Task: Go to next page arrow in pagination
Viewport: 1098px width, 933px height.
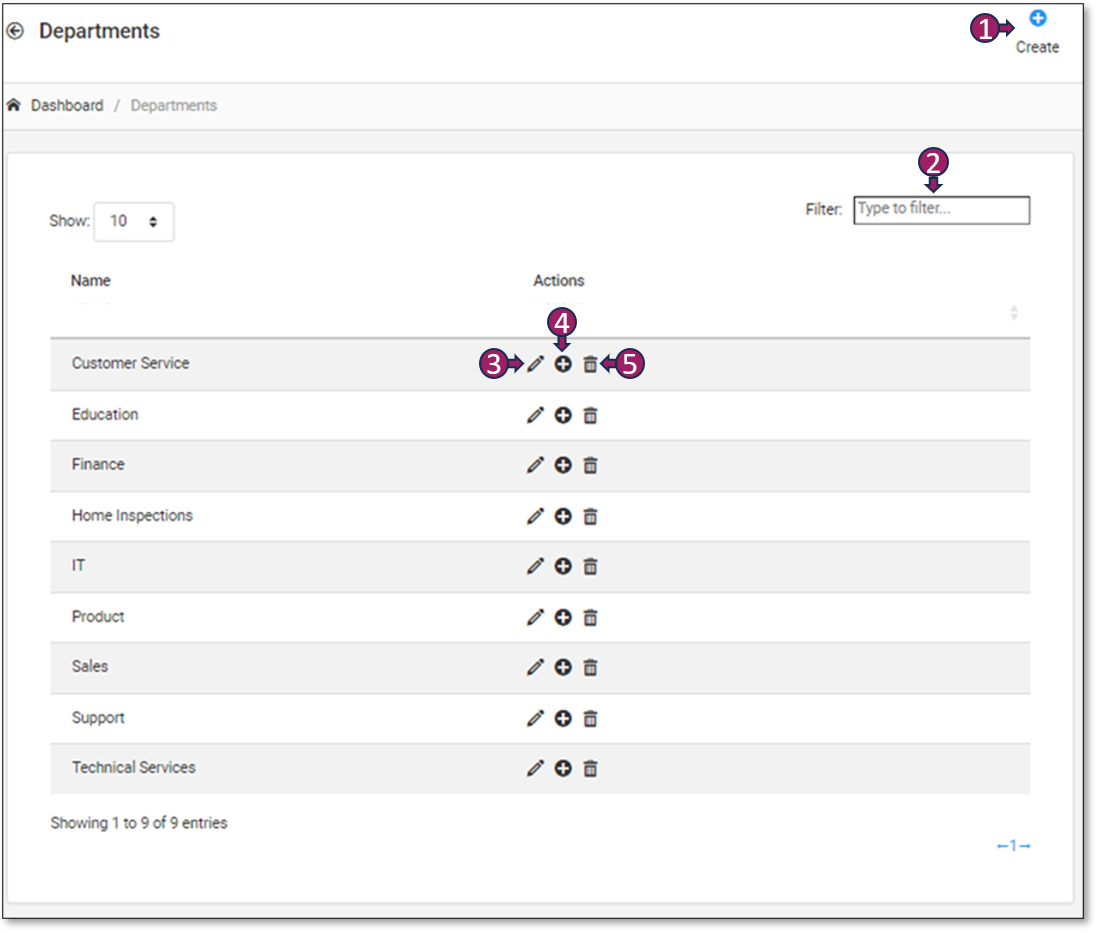Action: point(1024,846)
